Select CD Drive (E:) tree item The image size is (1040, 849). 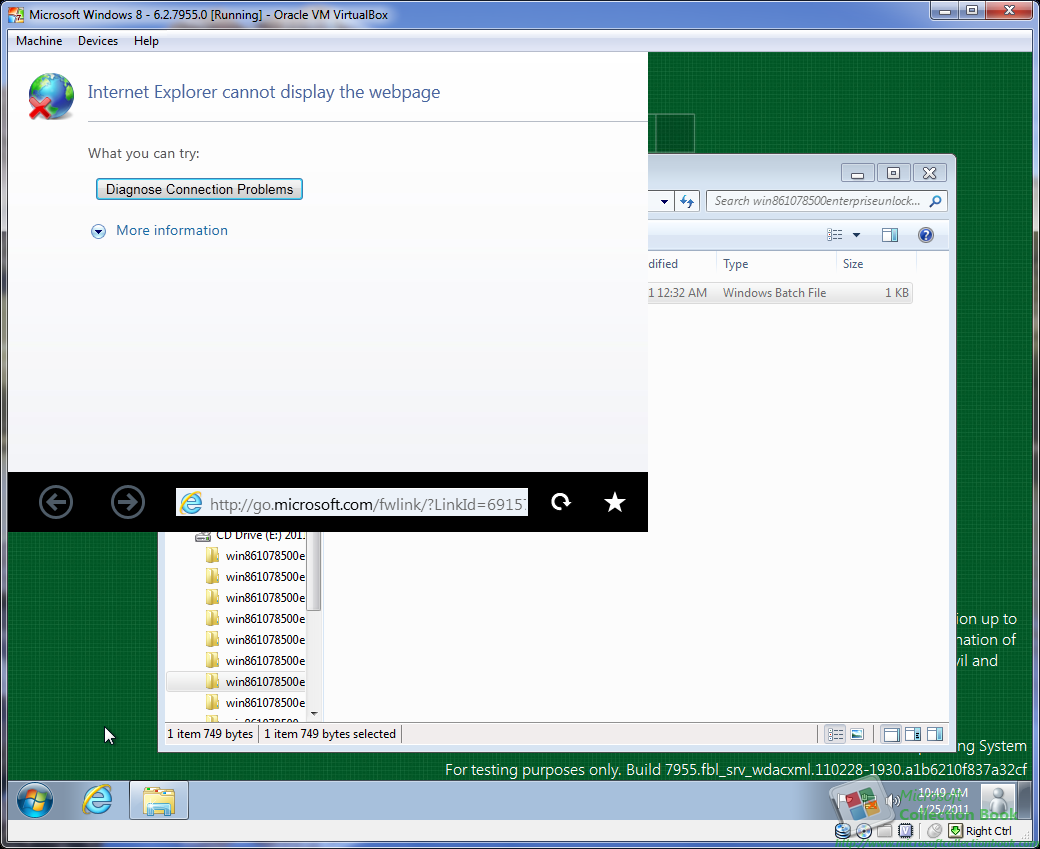(x=250, y=535)
